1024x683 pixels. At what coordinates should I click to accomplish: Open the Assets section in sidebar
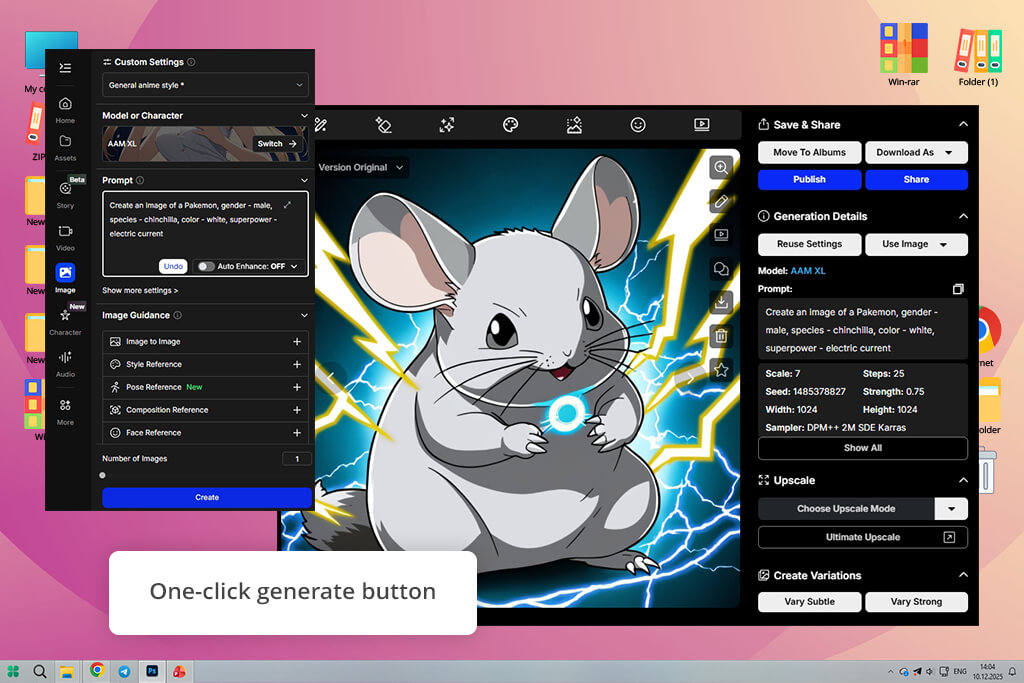click(65, 148)
